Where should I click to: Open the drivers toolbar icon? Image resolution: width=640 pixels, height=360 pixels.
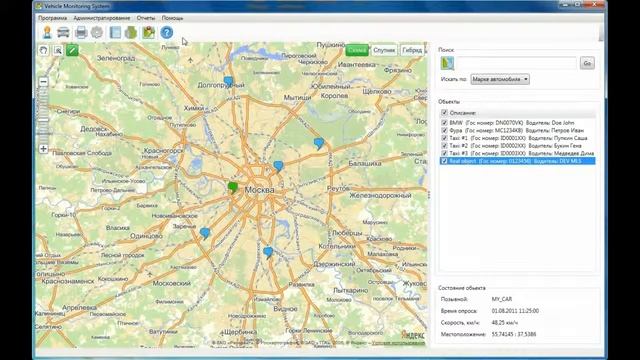(x=47, y=32)
